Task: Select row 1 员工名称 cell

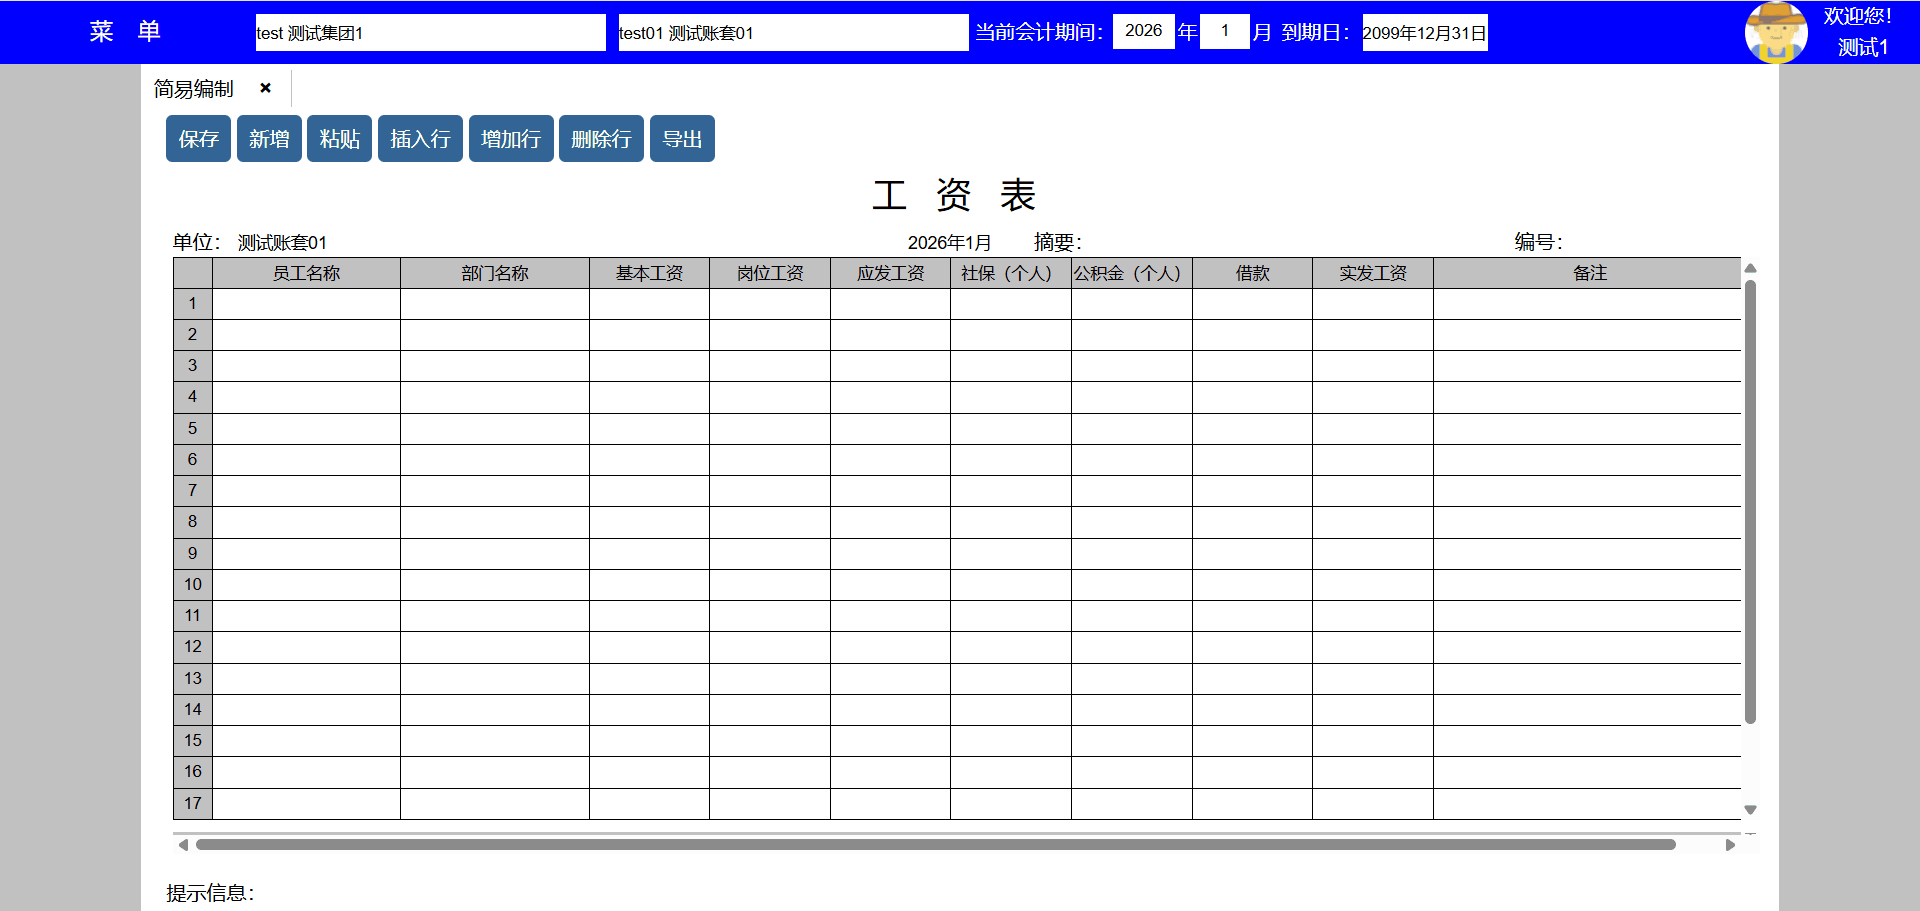Action: tap(306, 304)
